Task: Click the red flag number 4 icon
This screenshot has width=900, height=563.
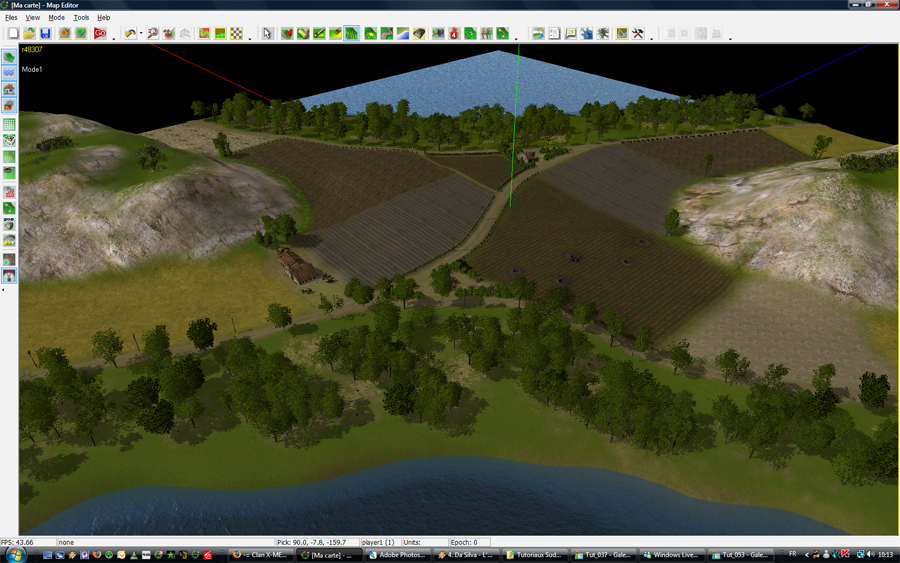Action: (454, 33)
